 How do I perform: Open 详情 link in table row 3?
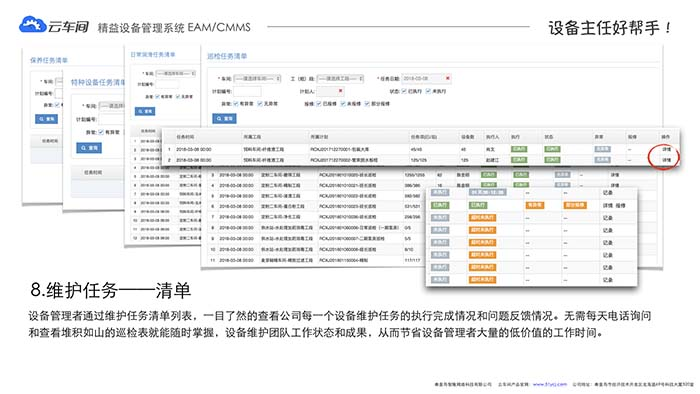click(x=615, y=175)
